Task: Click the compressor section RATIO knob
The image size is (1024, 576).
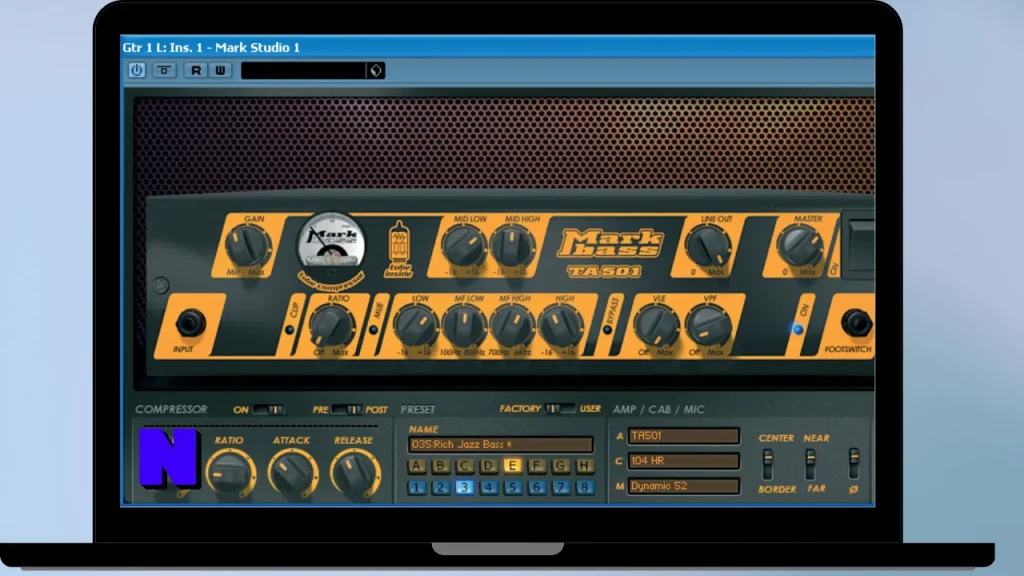Action: (x=230, y=473)
